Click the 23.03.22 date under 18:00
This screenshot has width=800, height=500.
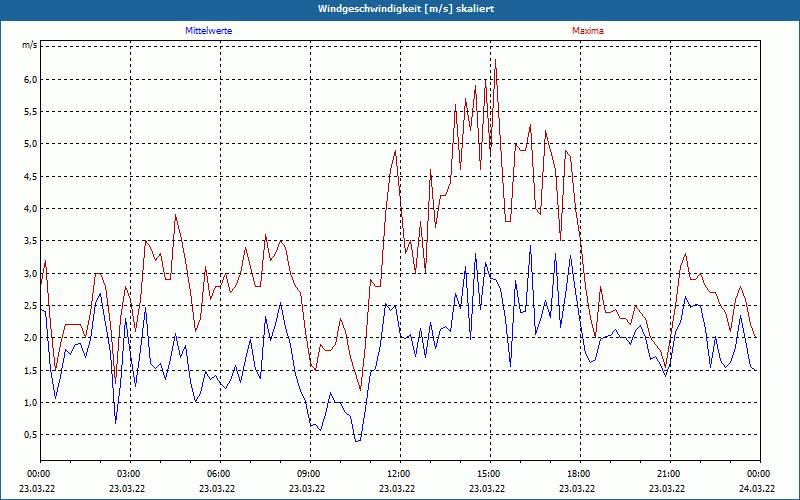pyautogui.click(x=577, y=489)
